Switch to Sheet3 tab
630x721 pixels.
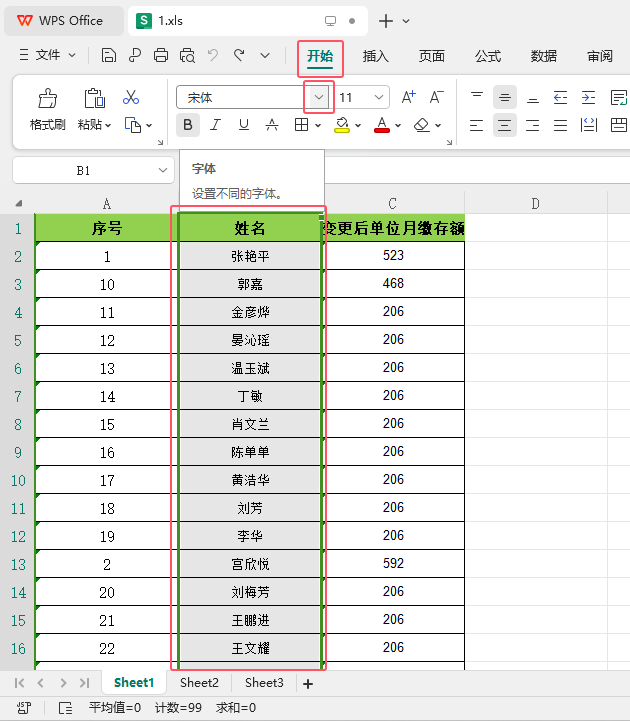264,683
